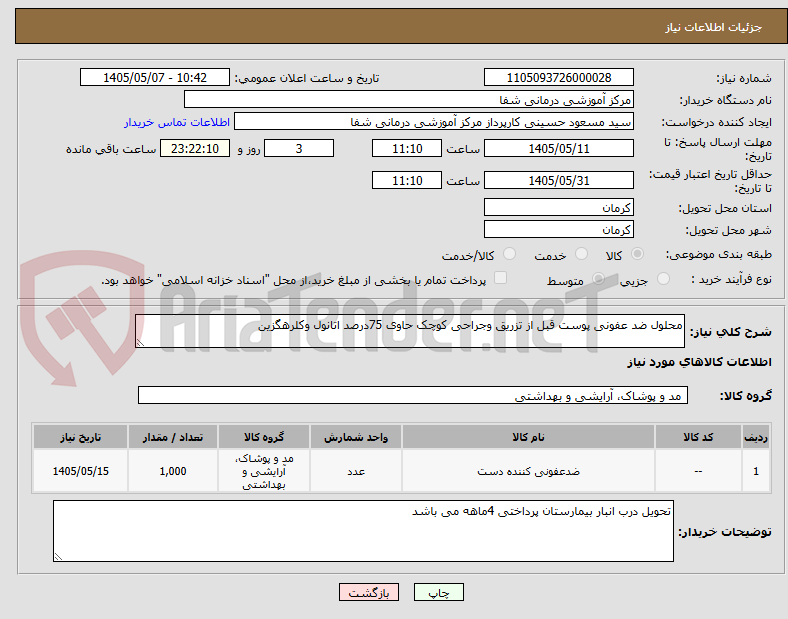Choose the متوسط purchase type radio
Image resolution: width=788 pixels, height=619 pixels.
[x=599, y=279]
